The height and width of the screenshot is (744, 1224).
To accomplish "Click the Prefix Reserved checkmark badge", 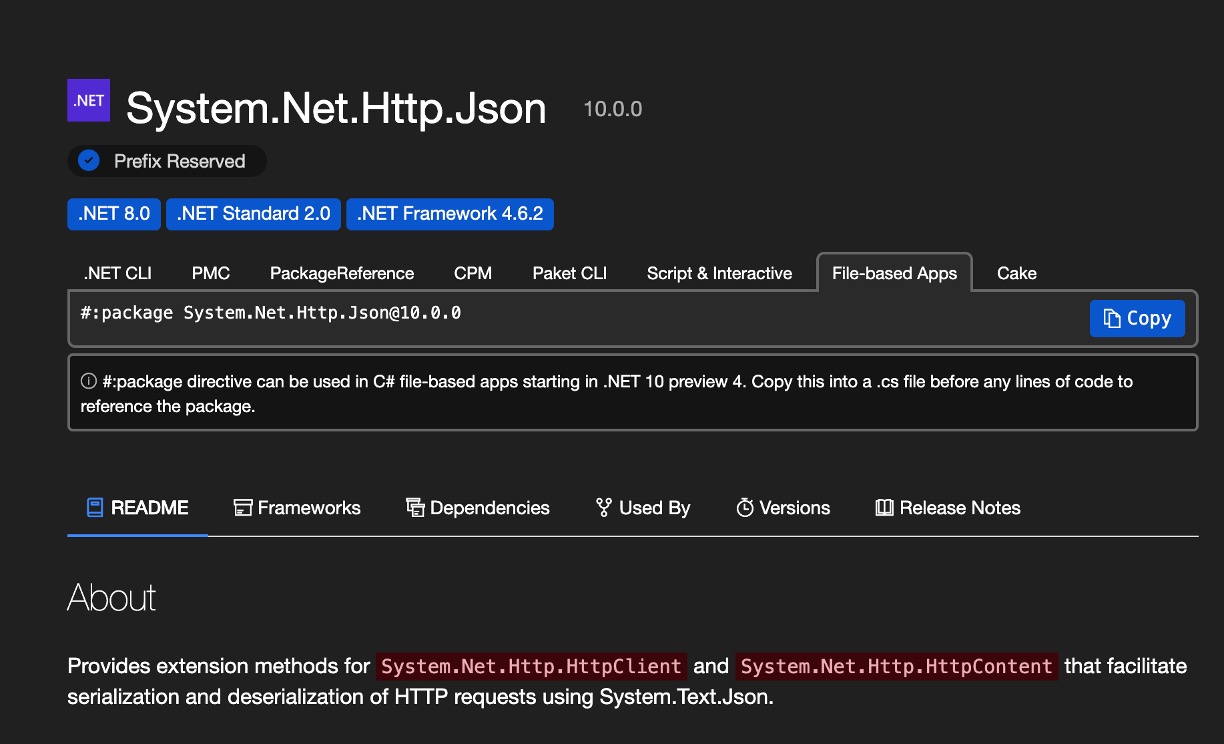I will (x=89, y=161).
